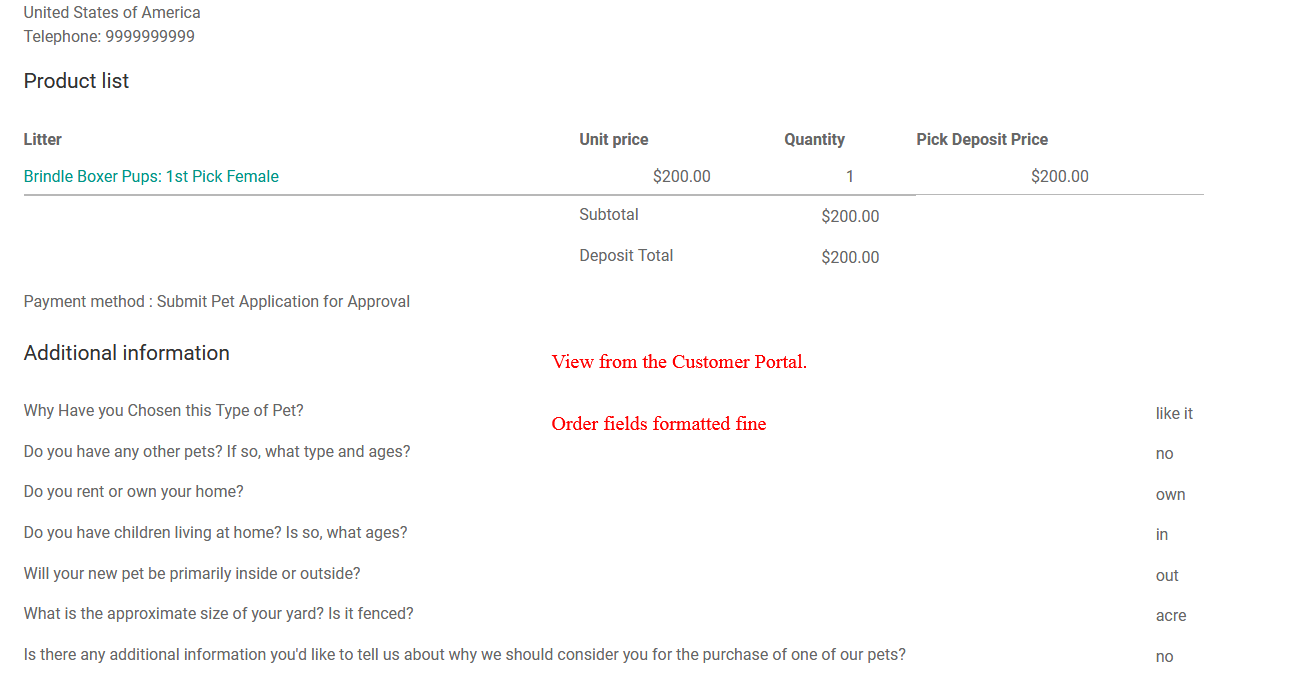Click the 'Why Have you Chosen' question
Screen dimensions: 1298x691
(x=163, y=410)
